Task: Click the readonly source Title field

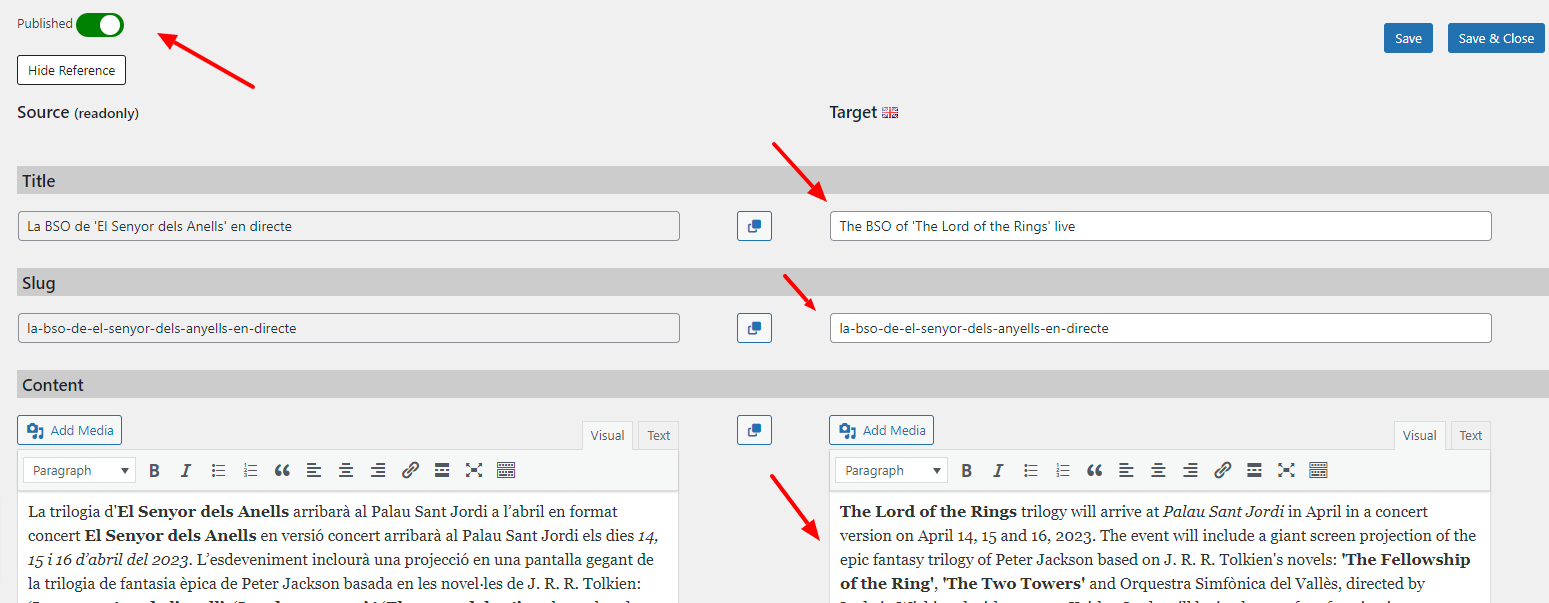Action: click(348, 226)
